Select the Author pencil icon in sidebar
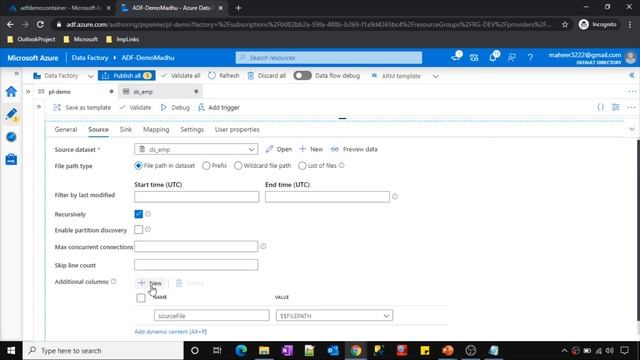The image size is (640, 360). tap(11, 114)
